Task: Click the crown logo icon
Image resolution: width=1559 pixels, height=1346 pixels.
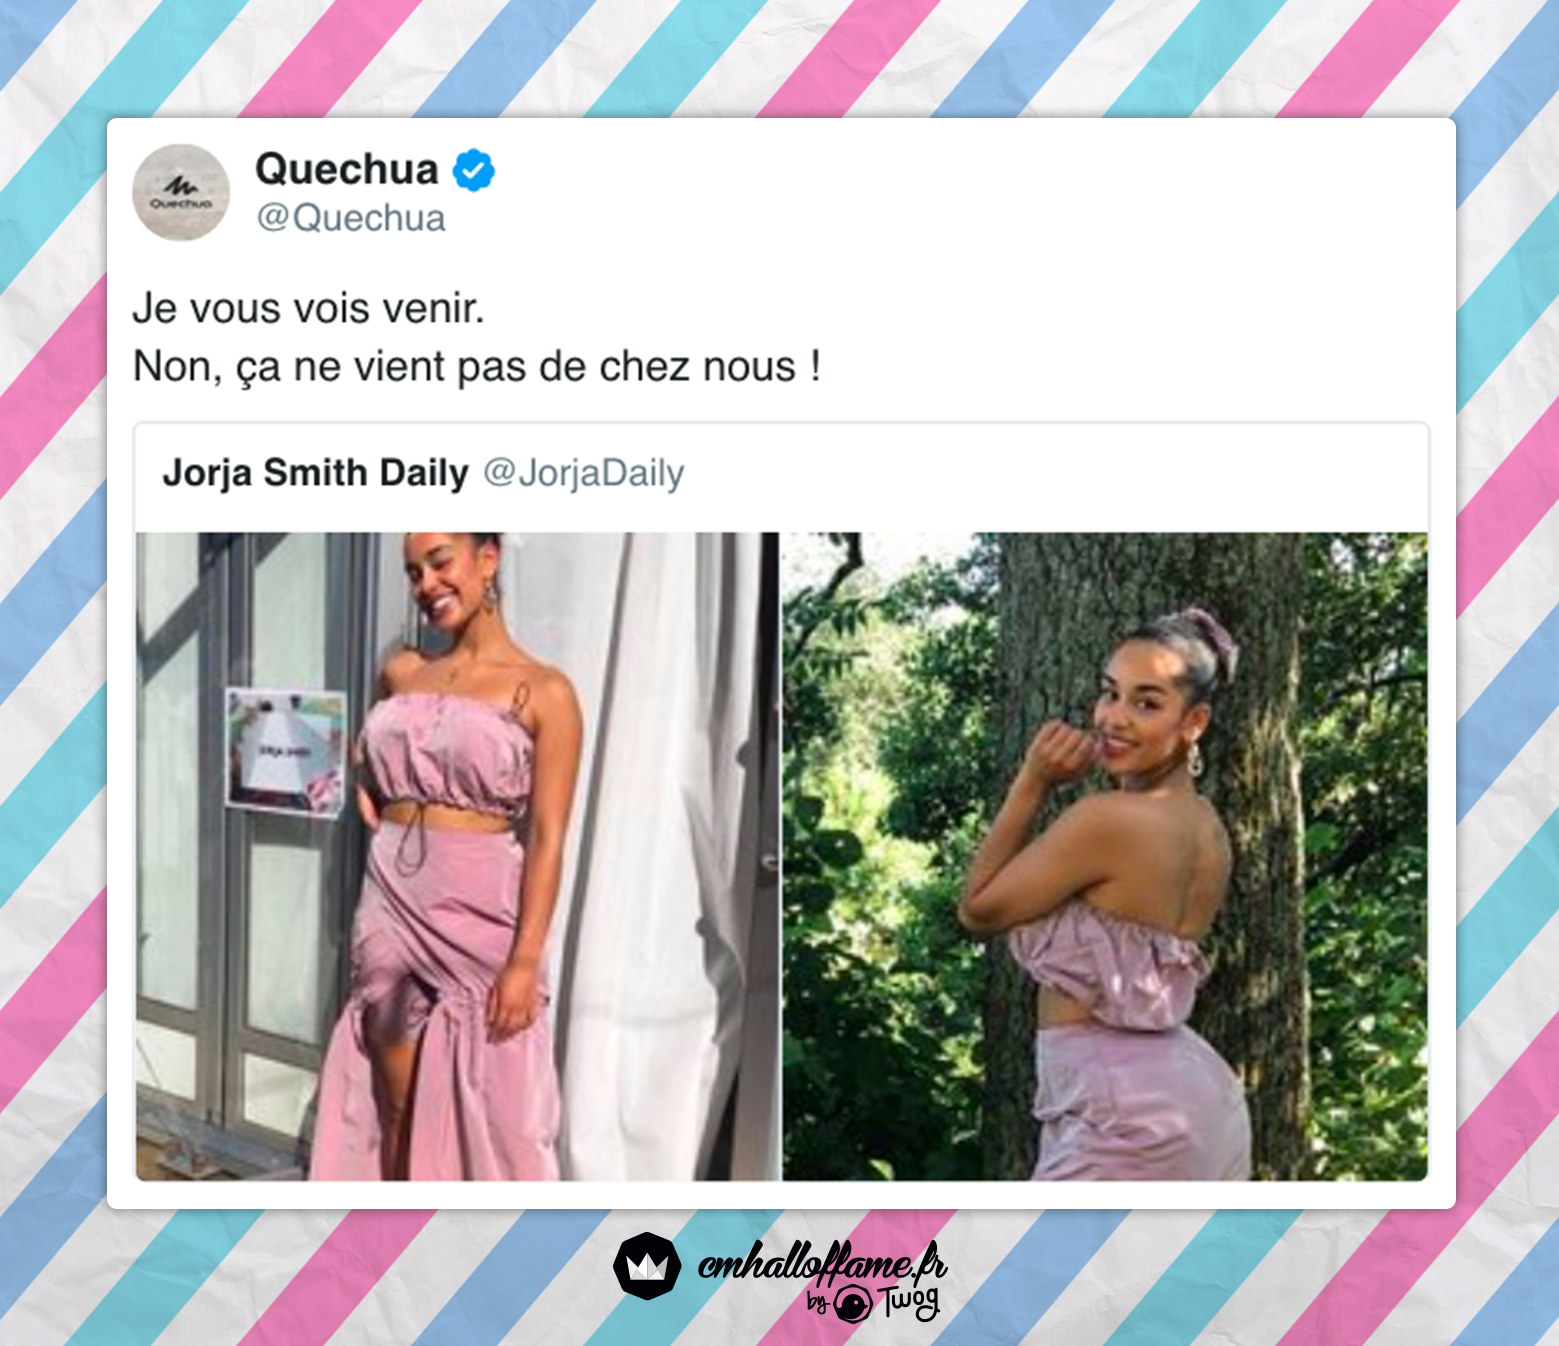Action: pos(647,1266)
